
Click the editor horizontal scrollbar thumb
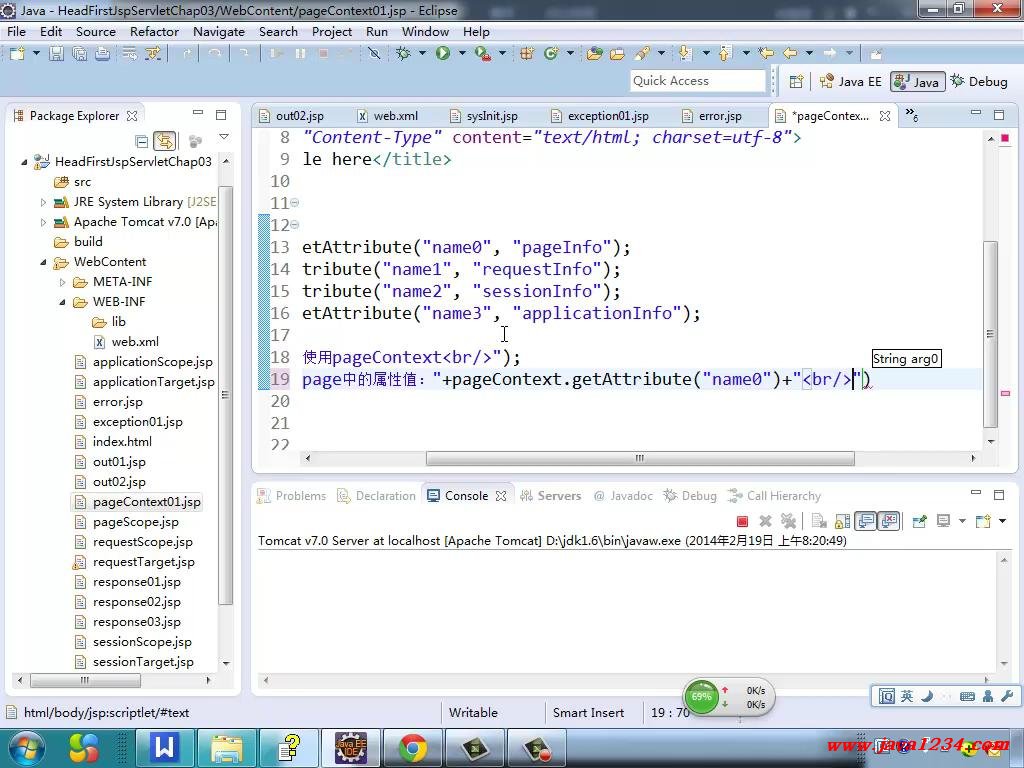click(x=640, y=459)
